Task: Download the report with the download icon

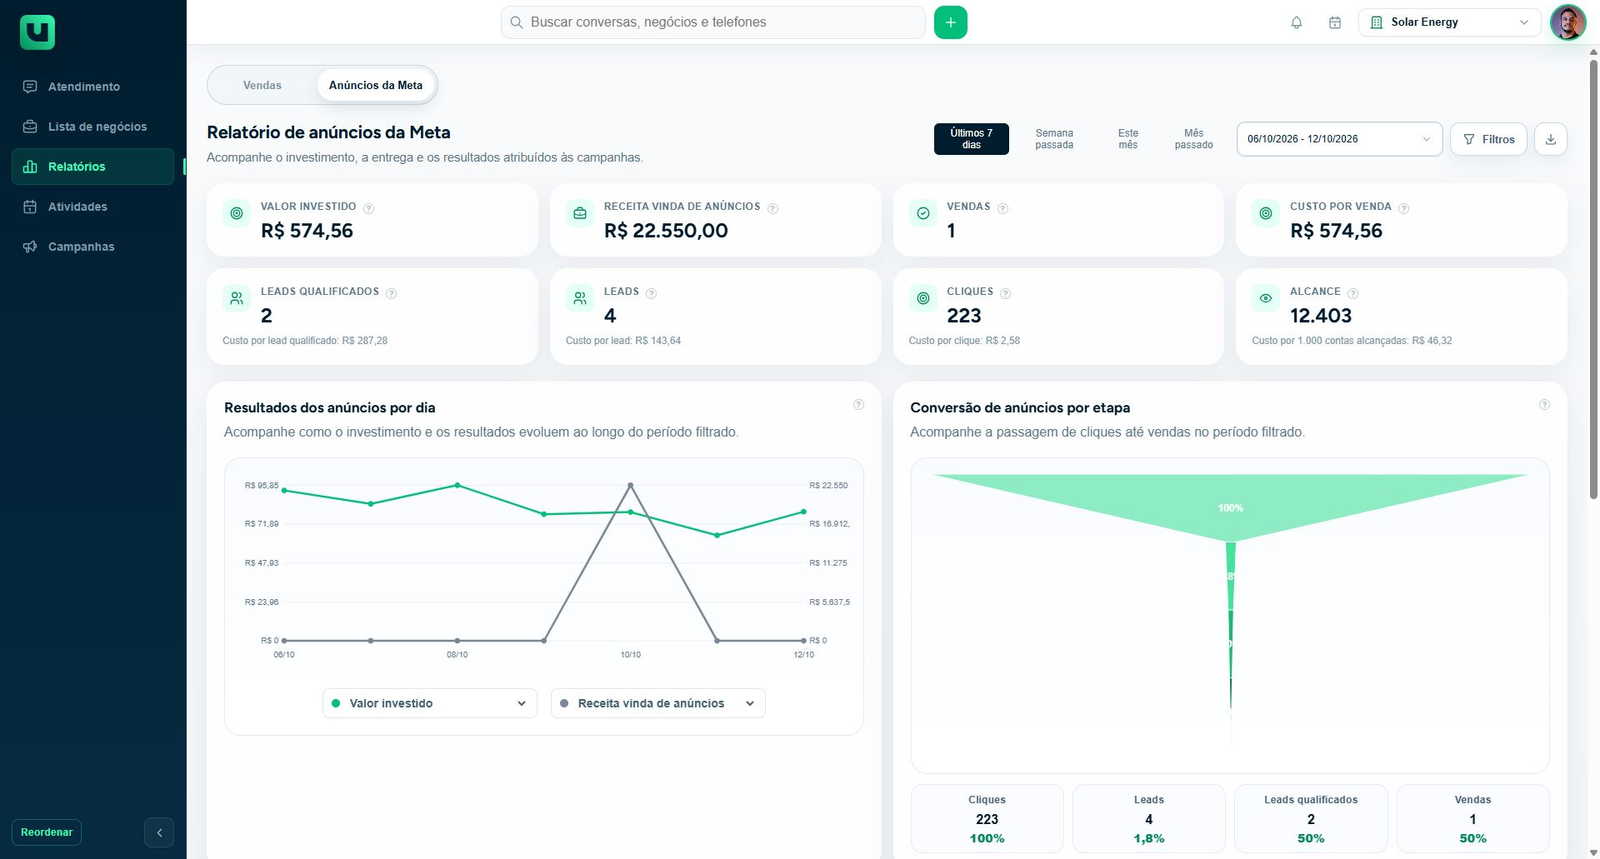Action: (1550, 139)
